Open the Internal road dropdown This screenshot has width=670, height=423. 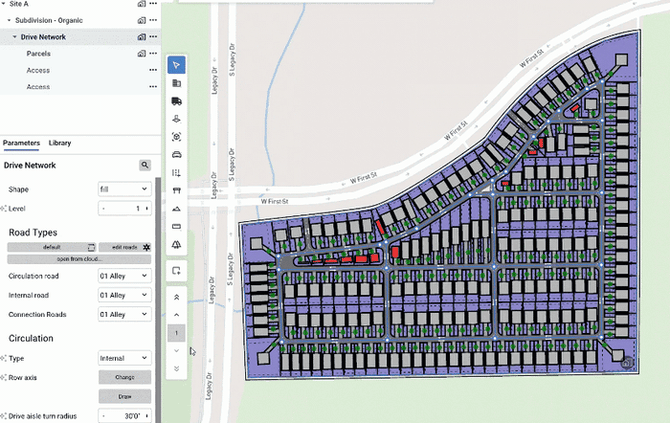124,295
